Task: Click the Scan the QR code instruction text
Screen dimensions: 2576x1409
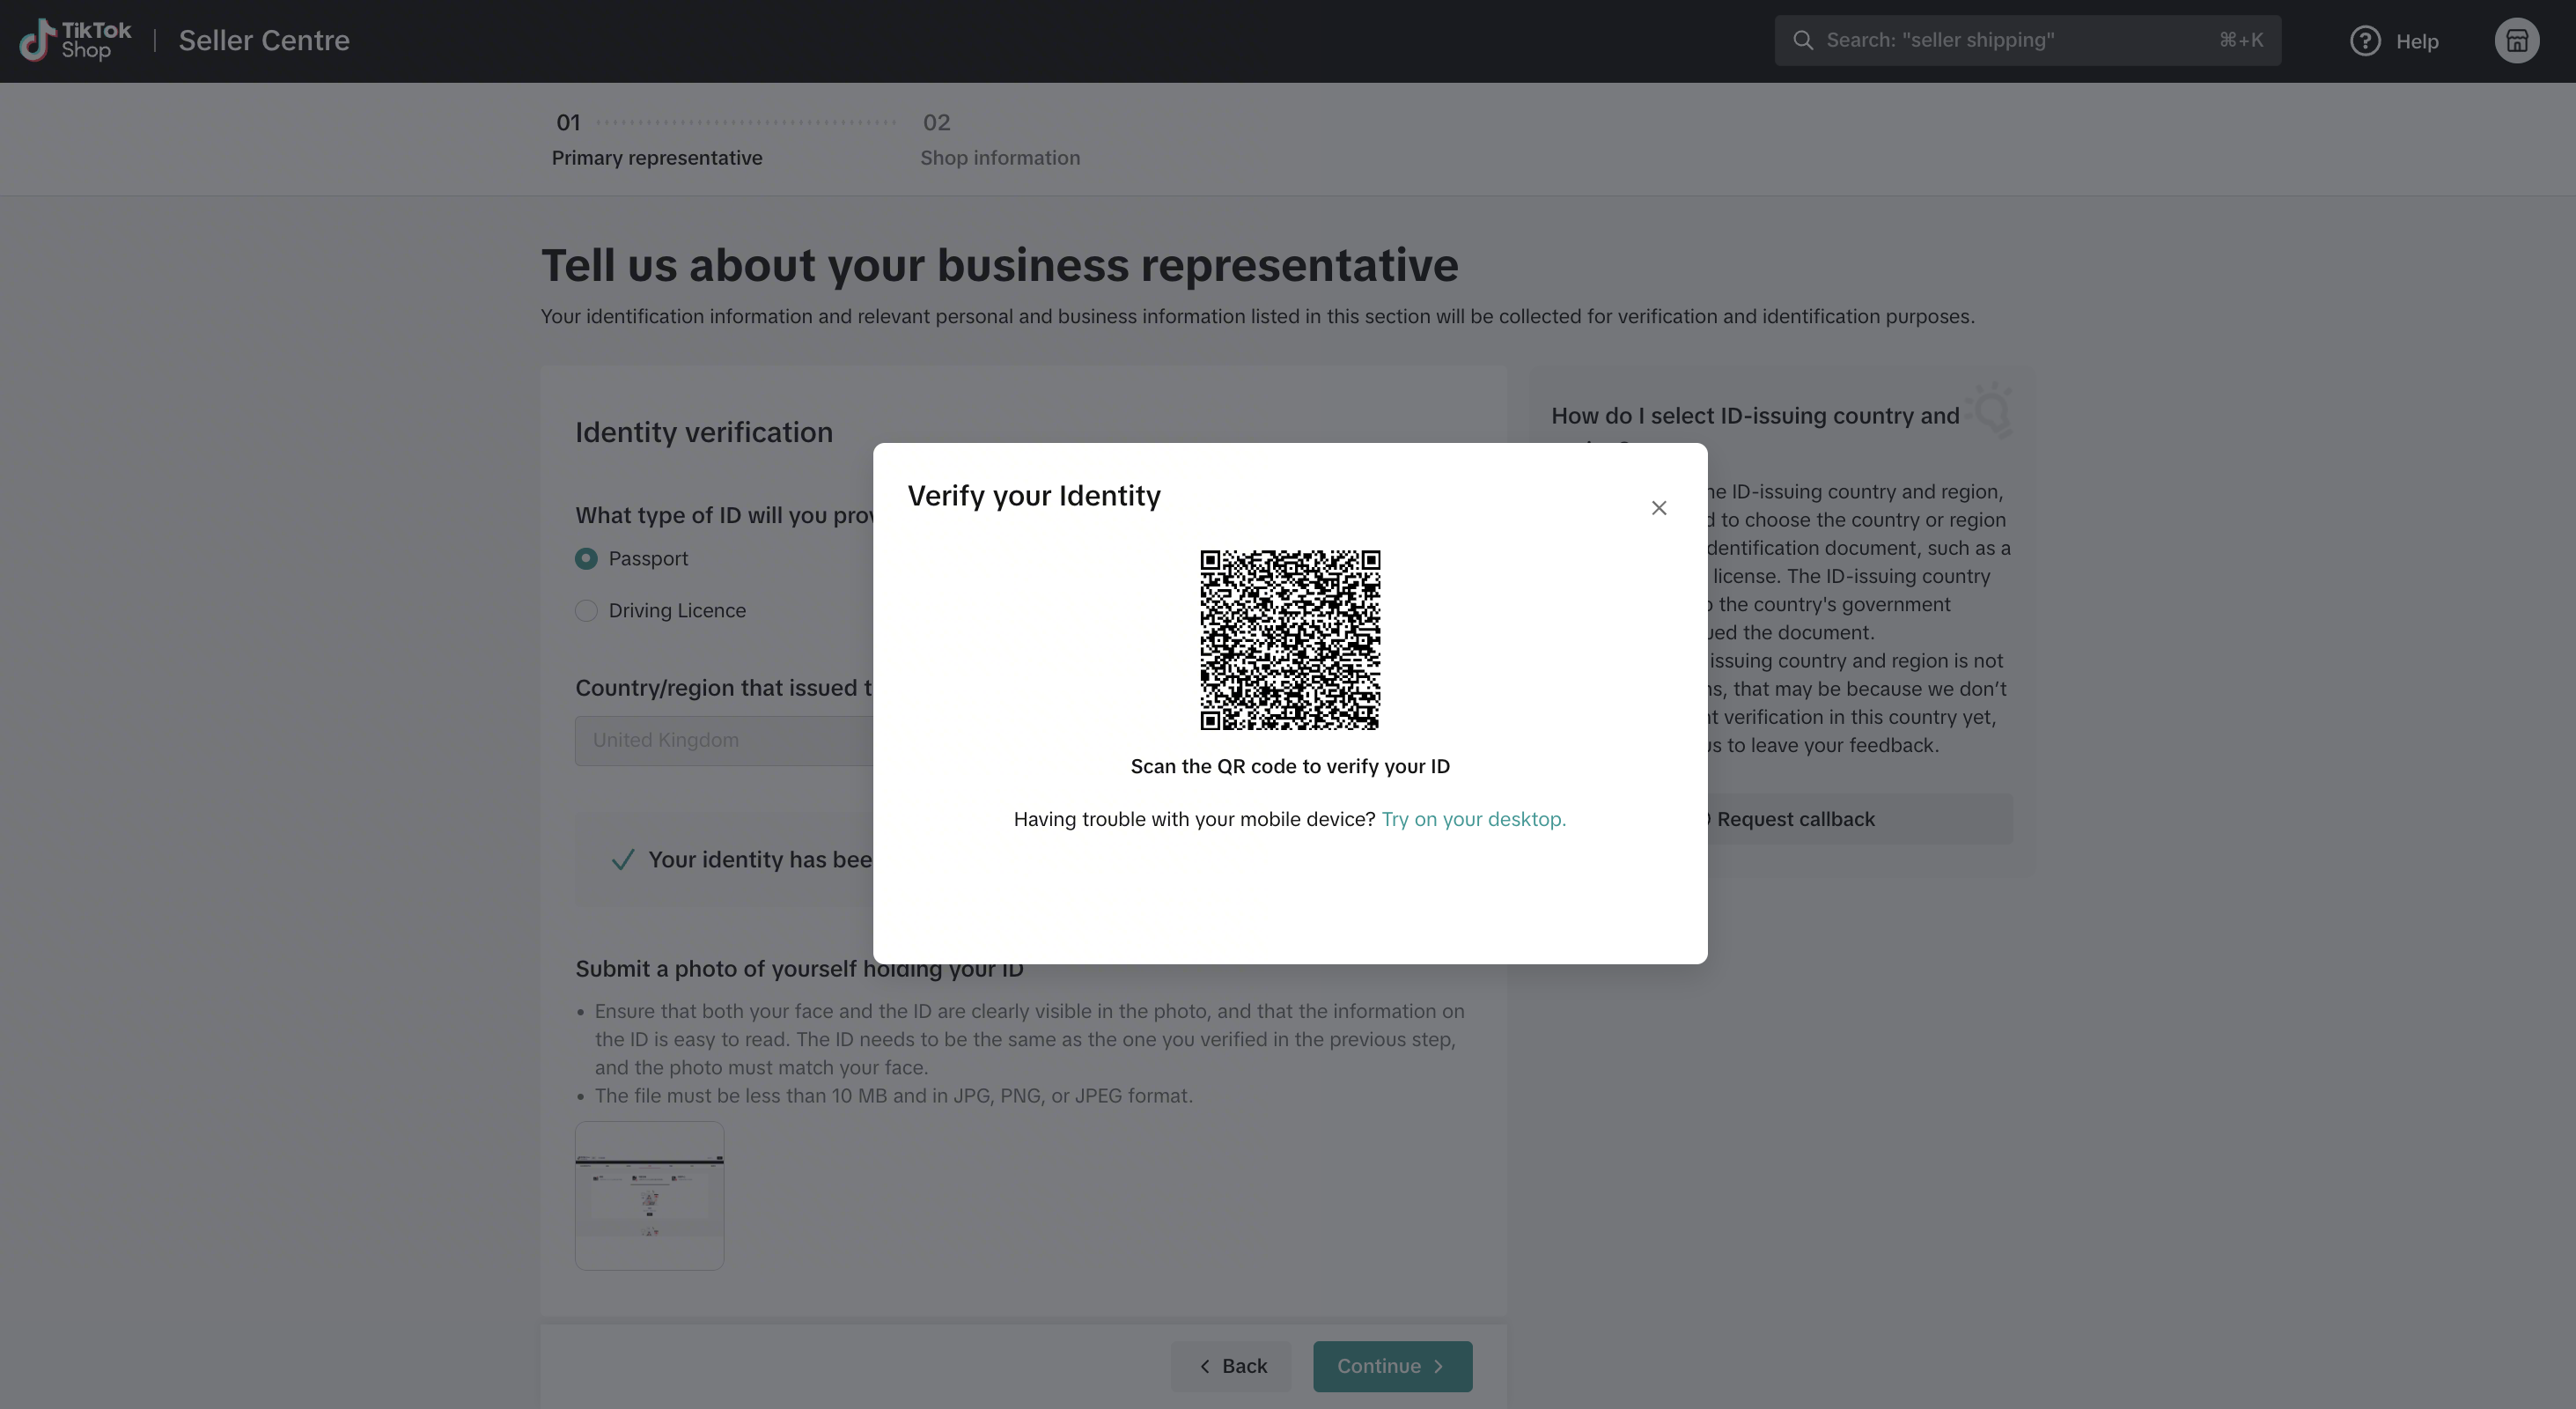Action: [1290, 767]
